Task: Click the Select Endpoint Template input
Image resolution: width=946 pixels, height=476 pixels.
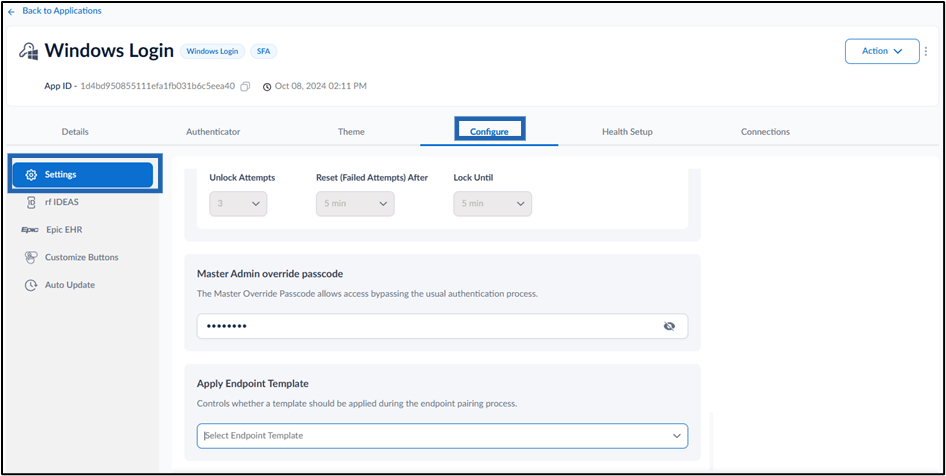Action: pyautogui.click(x=442, y=436)
